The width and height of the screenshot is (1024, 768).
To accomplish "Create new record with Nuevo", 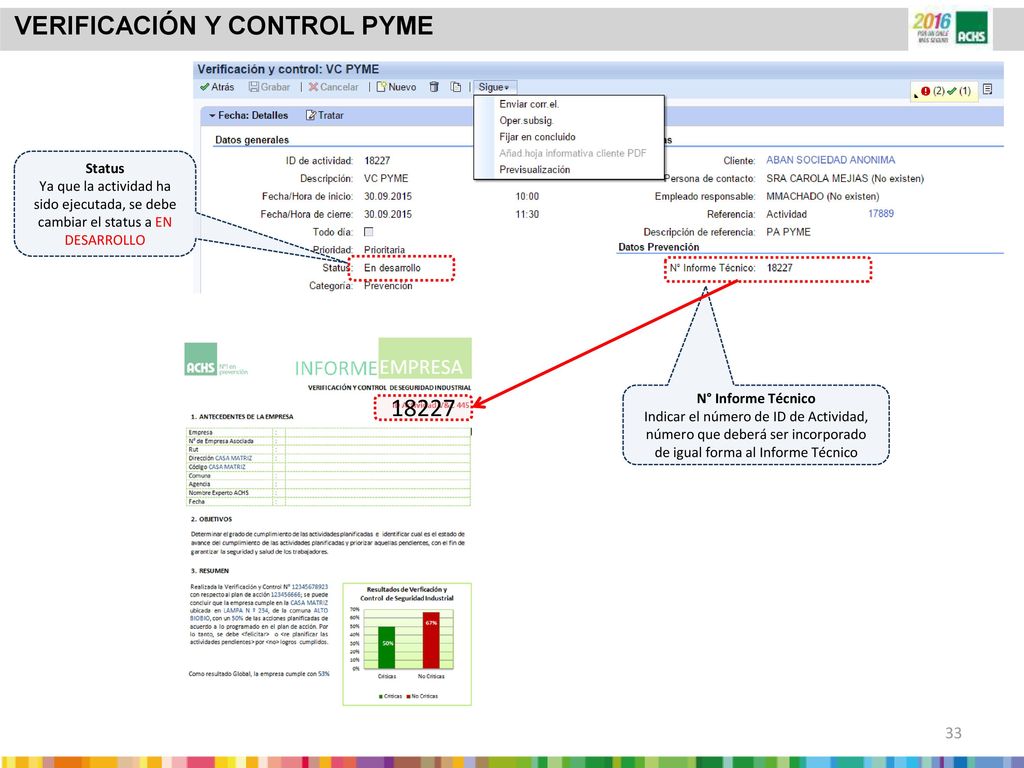I will (x=396, y=87).
